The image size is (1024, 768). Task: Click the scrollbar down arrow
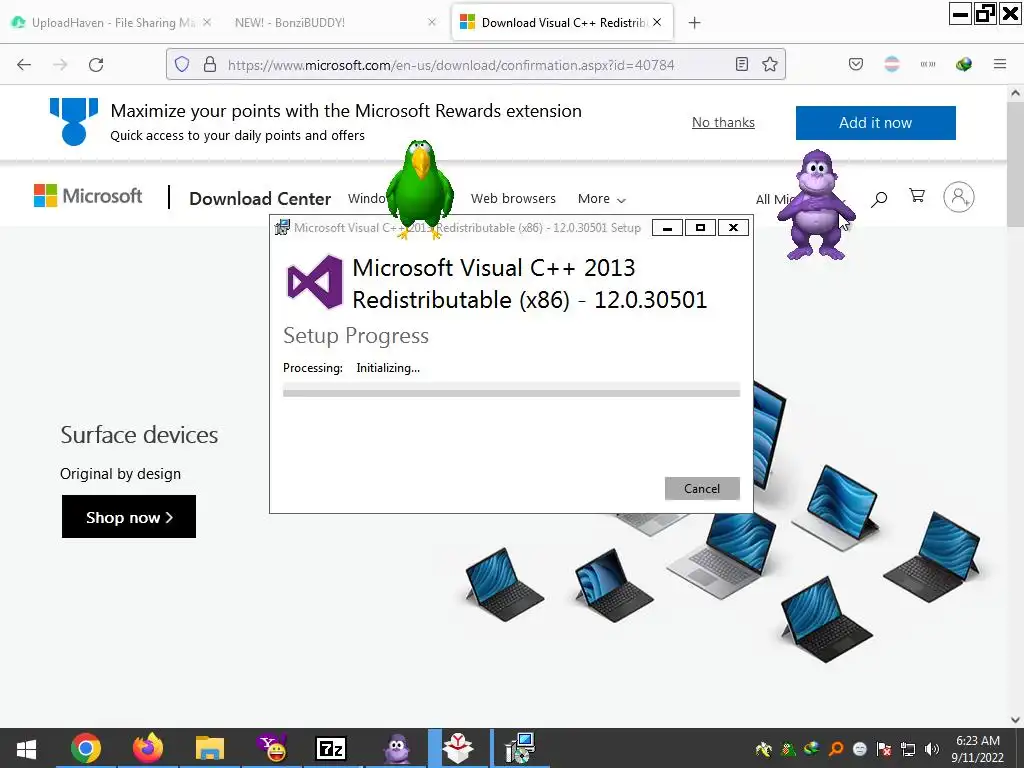[x=1016, y=719]
